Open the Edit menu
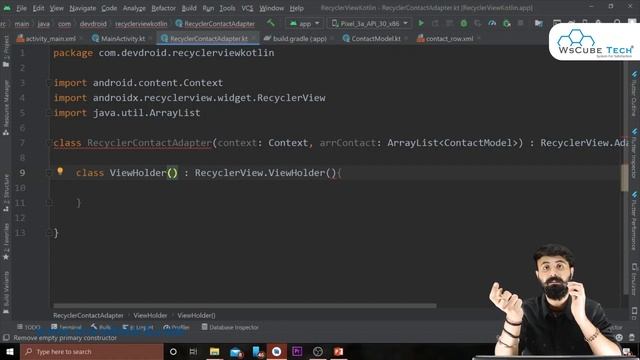Image resolution: width=640 pixels, height=360 pixels. [x=38, y=8]
